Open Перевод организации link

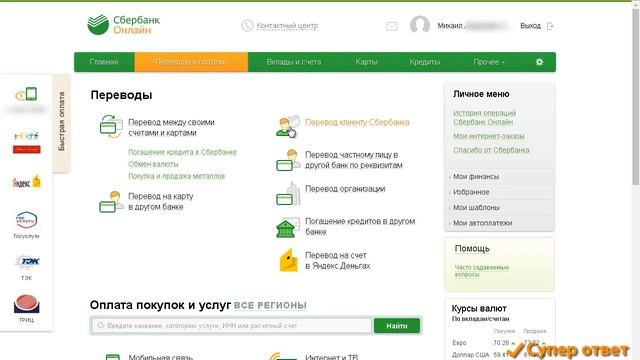tap(345, 189)
